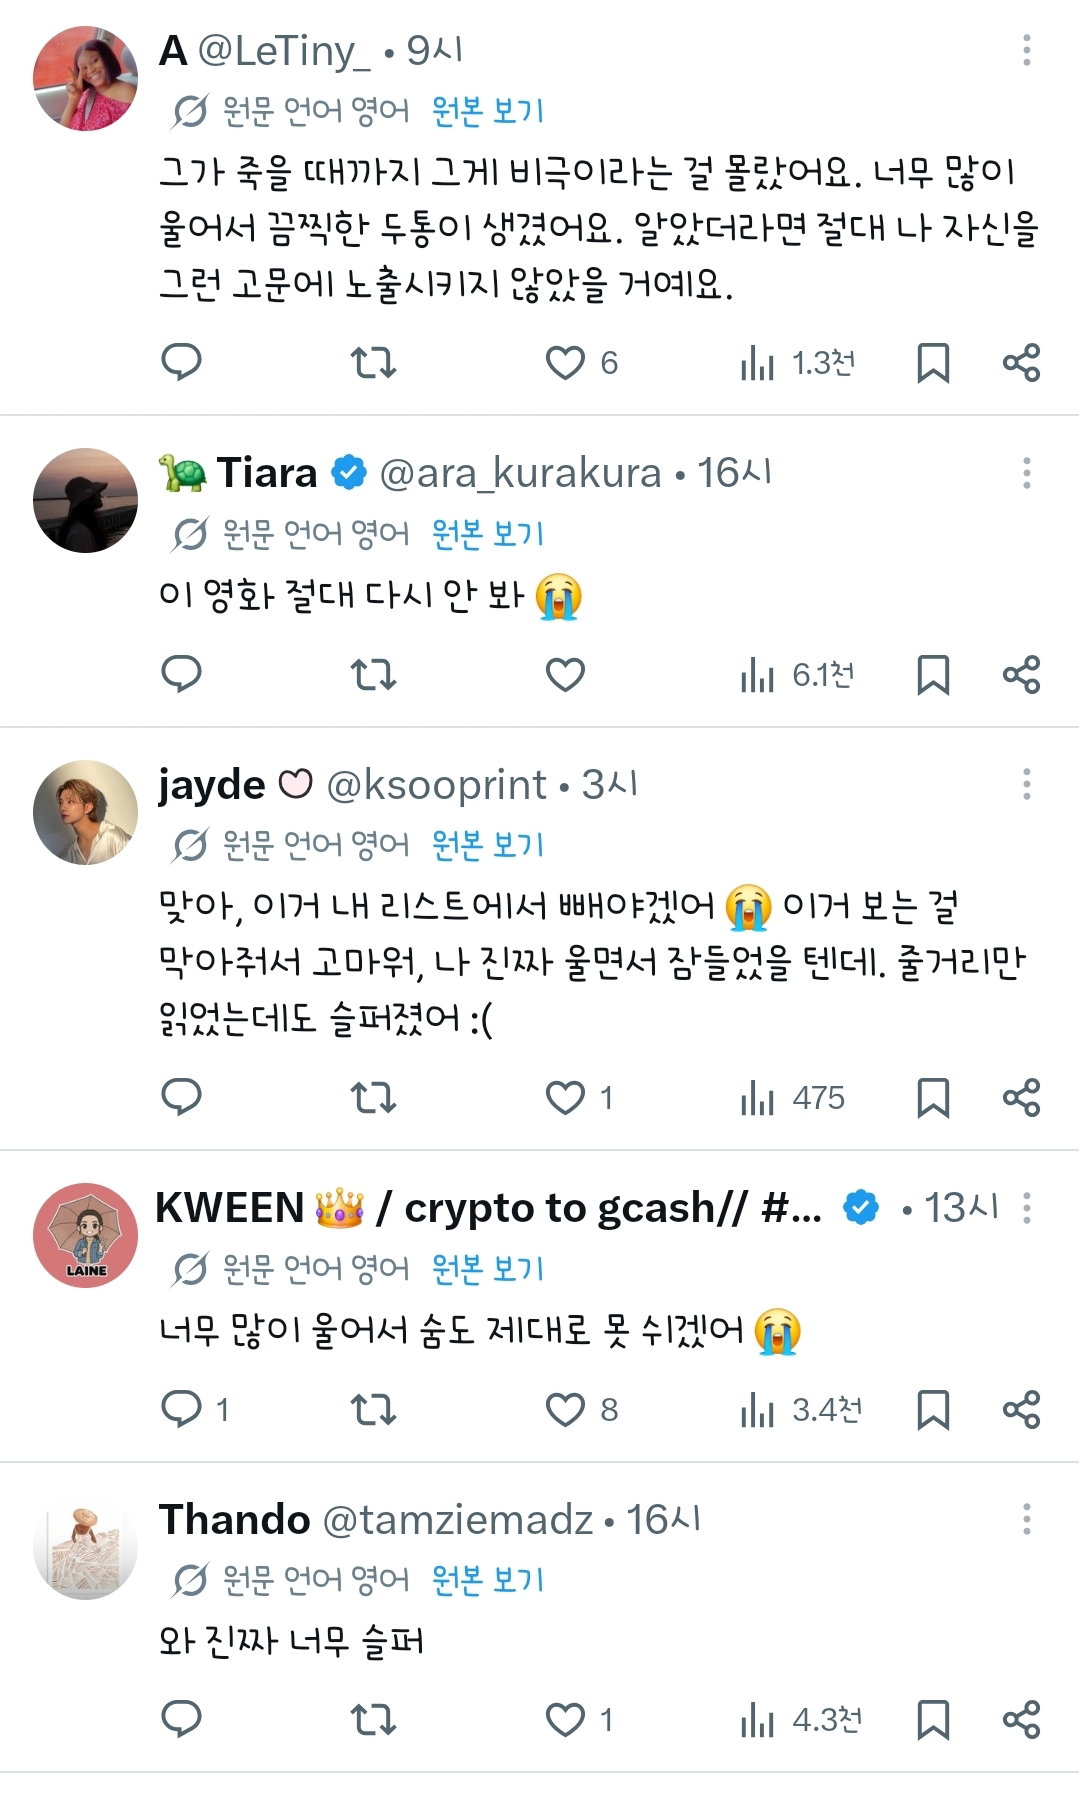Bookmark Tiara's tweet

point(933,675)
